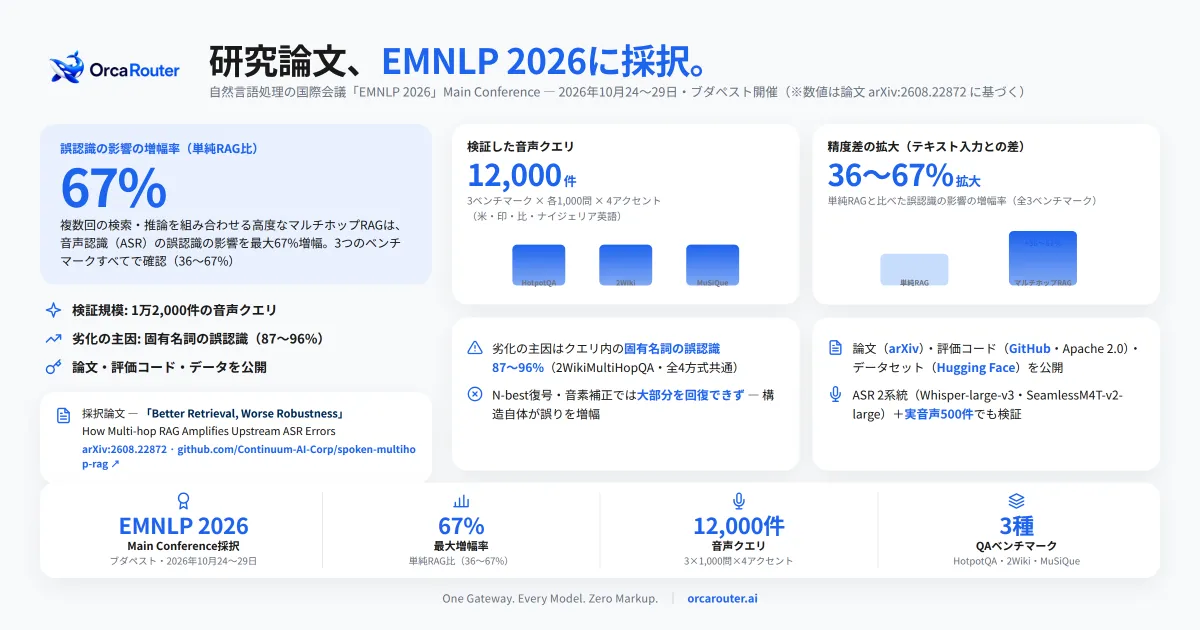
Task: Select the 2Wiki bar in the chart
Action: pos(625,266)
